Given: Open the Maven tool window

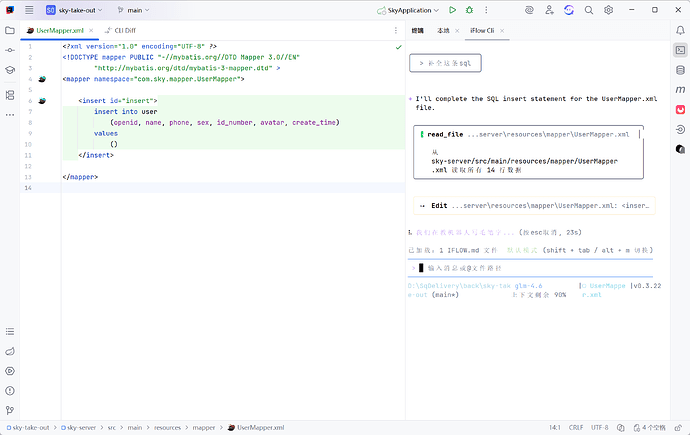Looking at the screenshot, I should click(x=680, y=89).
